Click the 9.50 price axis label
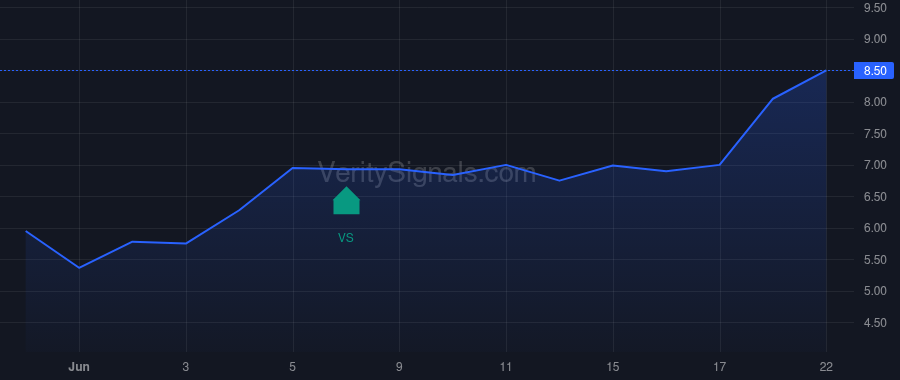Screen dimensions: 900x380 [x=875, y=7]
